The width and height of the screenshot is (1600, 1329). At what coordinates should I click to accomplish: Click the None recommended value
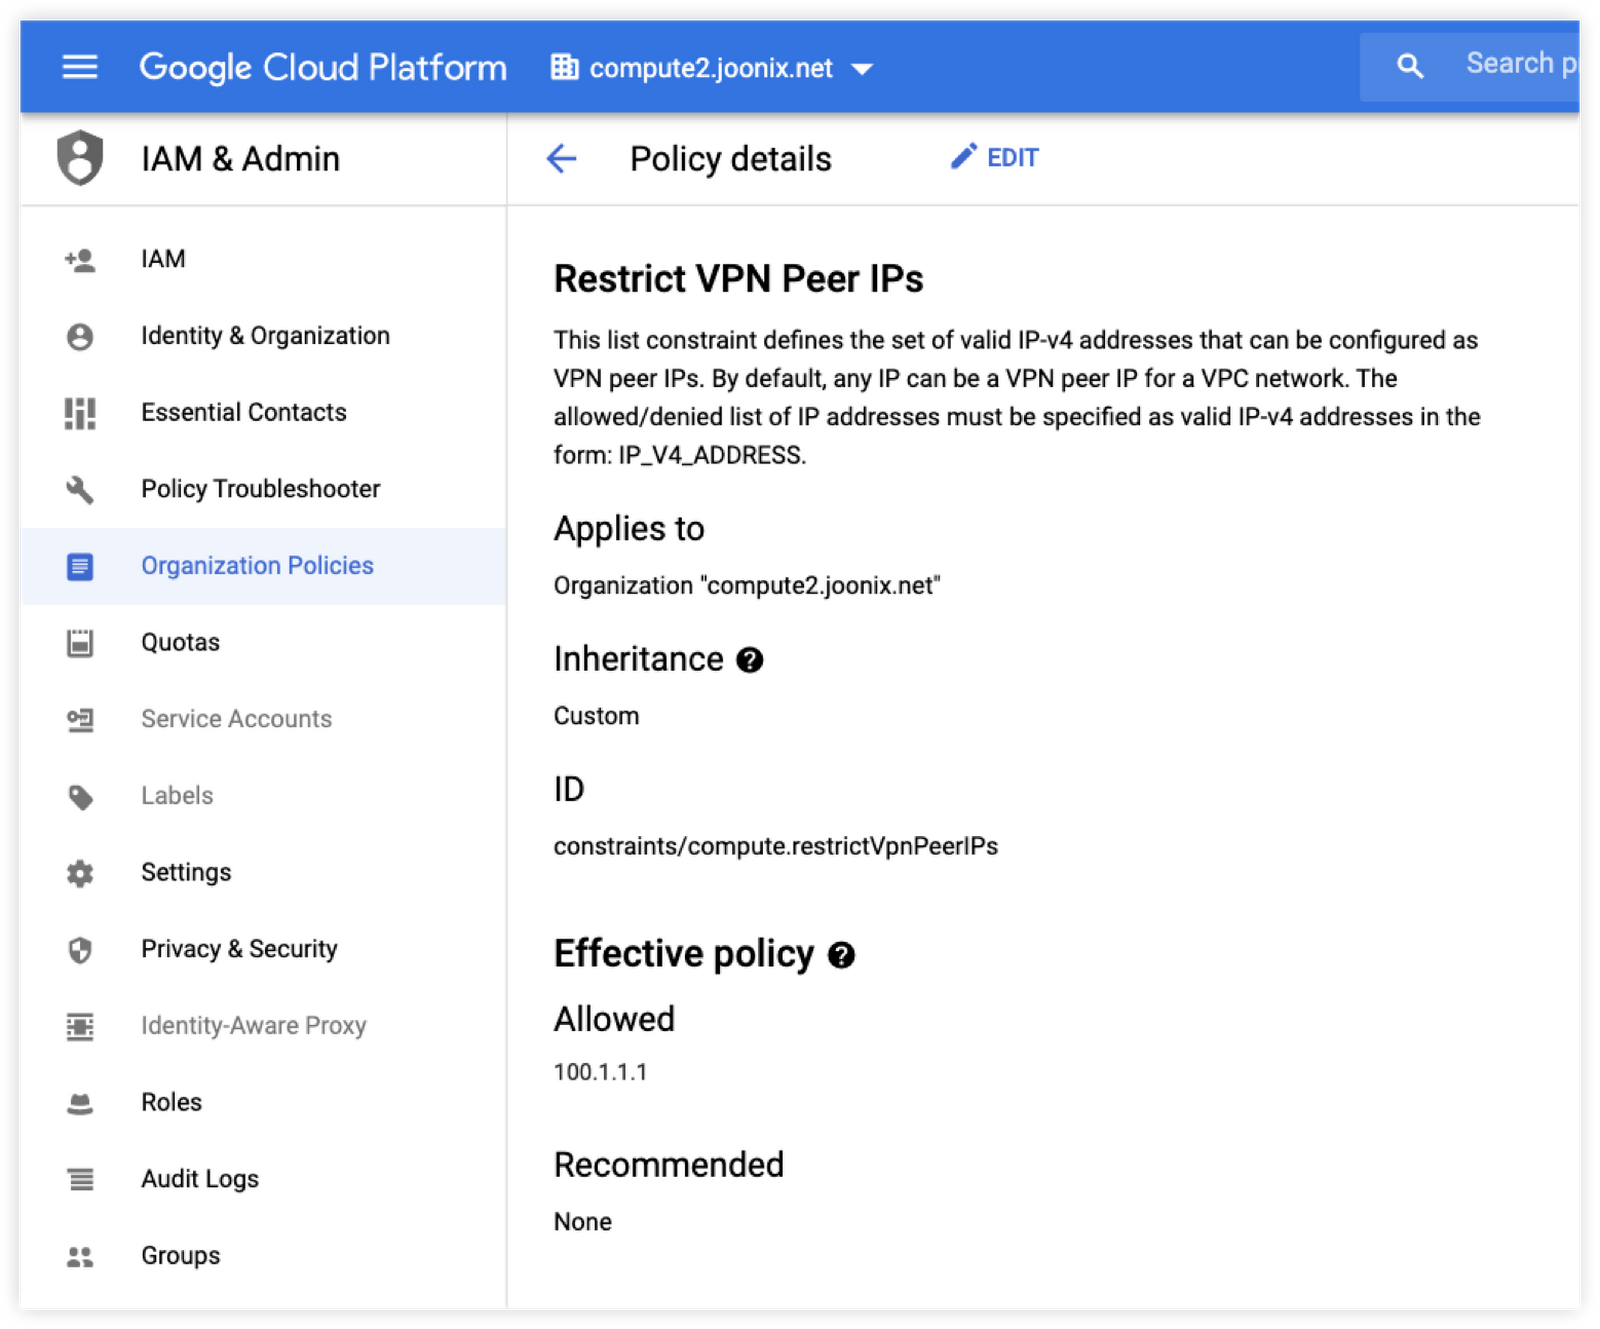click(583, 1222)
